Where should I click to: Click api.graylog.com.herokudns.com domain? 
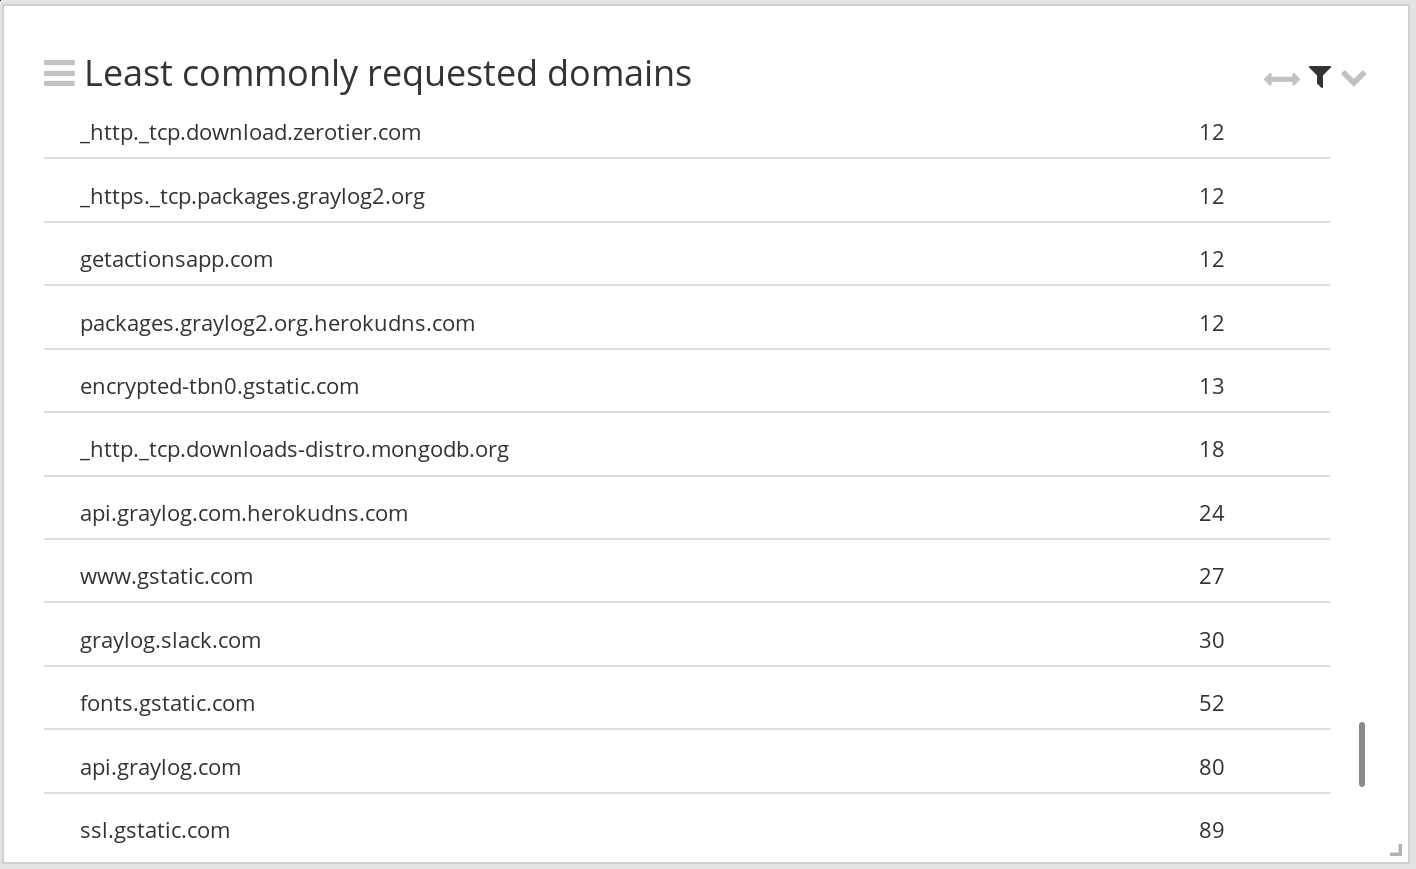[244, 514]
